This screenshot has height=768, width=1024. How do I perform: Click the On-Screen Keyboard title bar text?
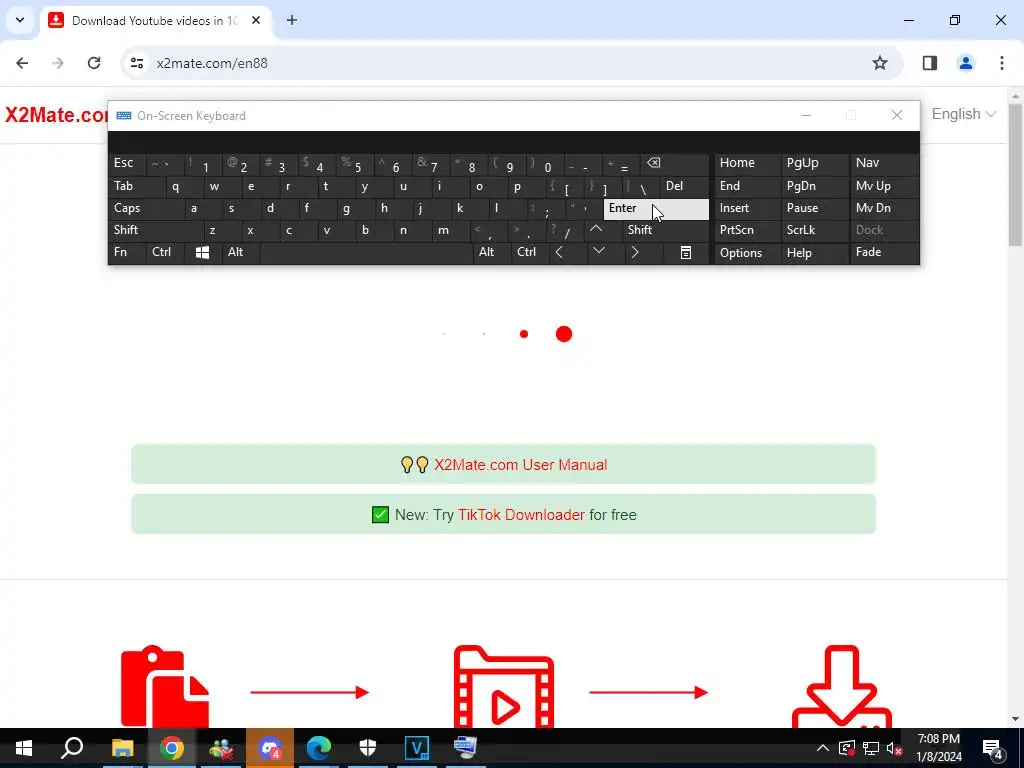[191, 116]
